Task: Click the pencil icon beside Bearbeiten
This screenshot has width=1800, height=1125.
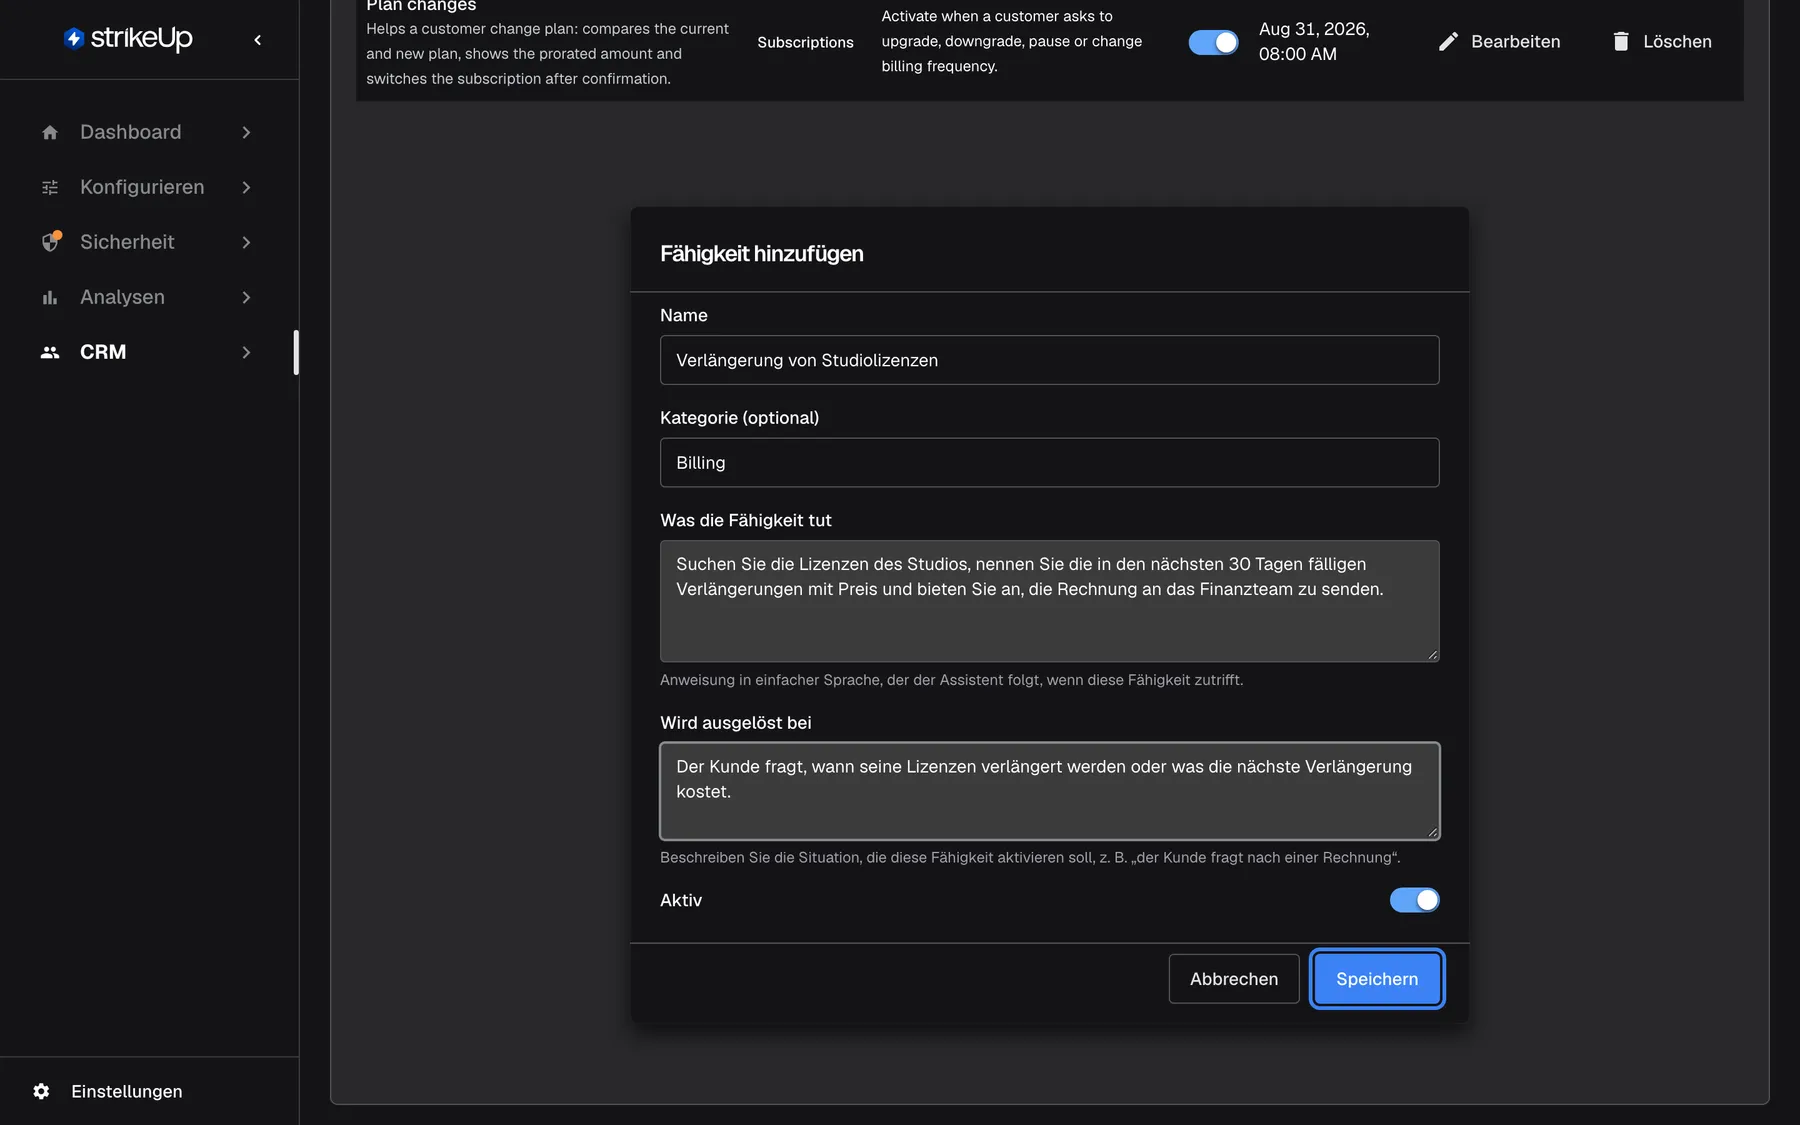Action: coord(1448,41)
